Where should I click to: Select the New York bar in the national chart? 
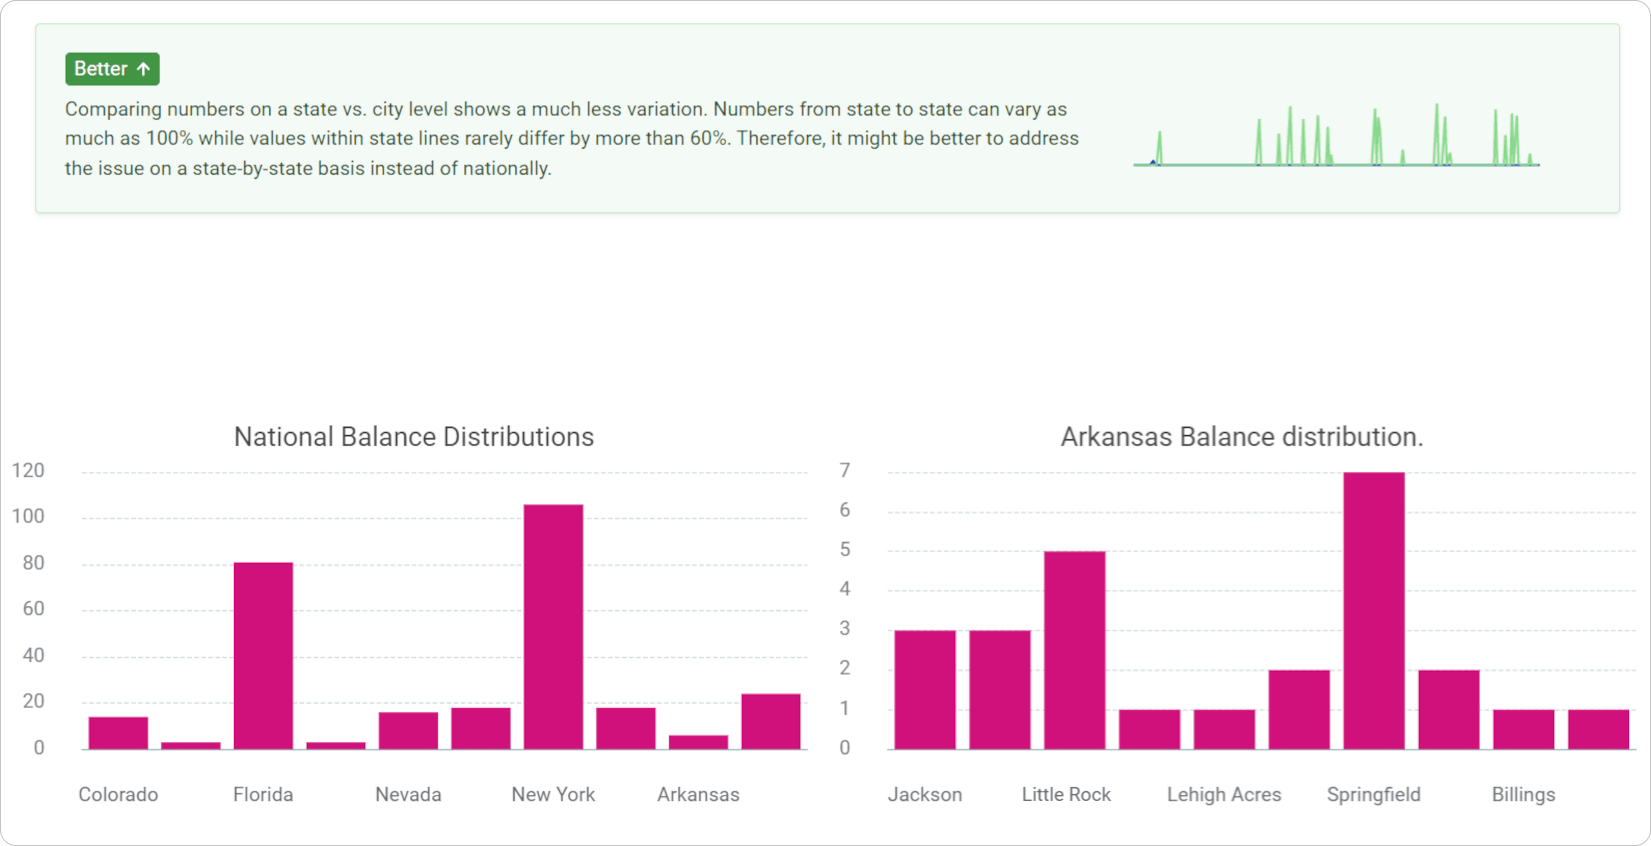click(553, 626)
